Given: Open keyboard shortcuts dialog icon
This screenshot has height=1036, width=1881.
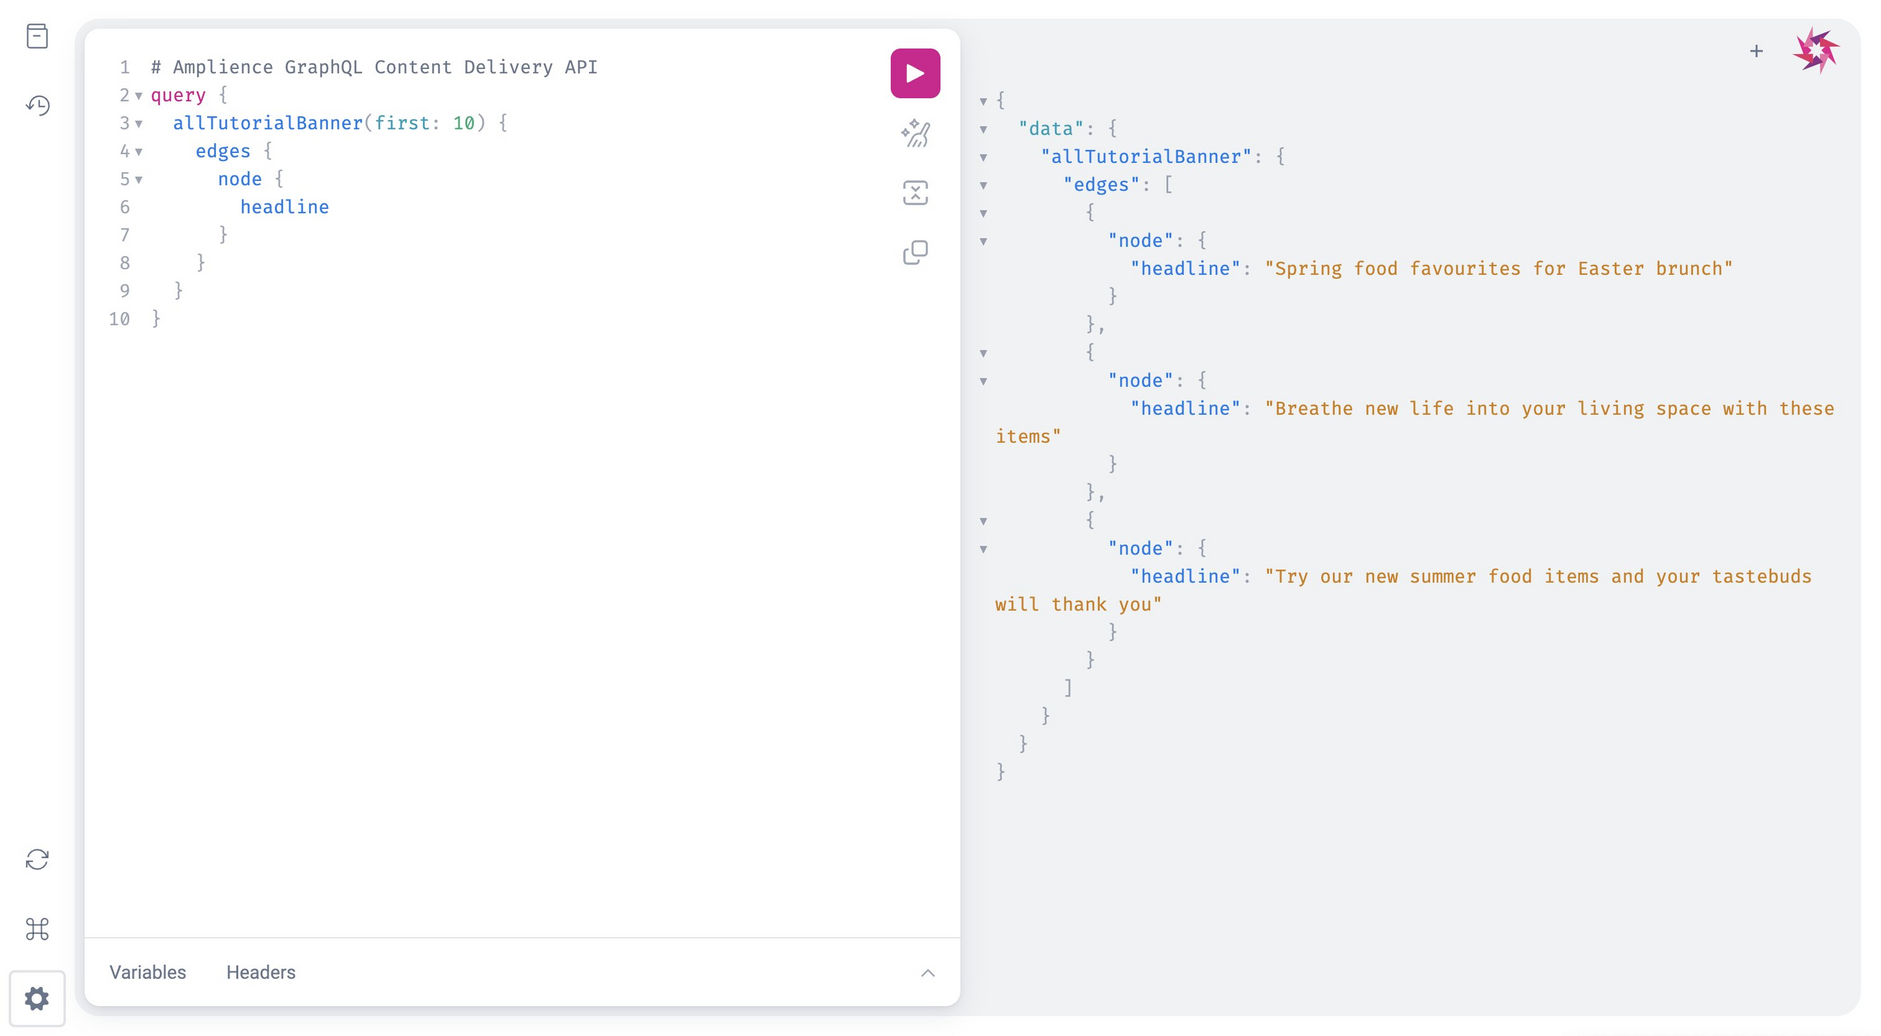Looking at the screenshot, I should tap(37, 929).
